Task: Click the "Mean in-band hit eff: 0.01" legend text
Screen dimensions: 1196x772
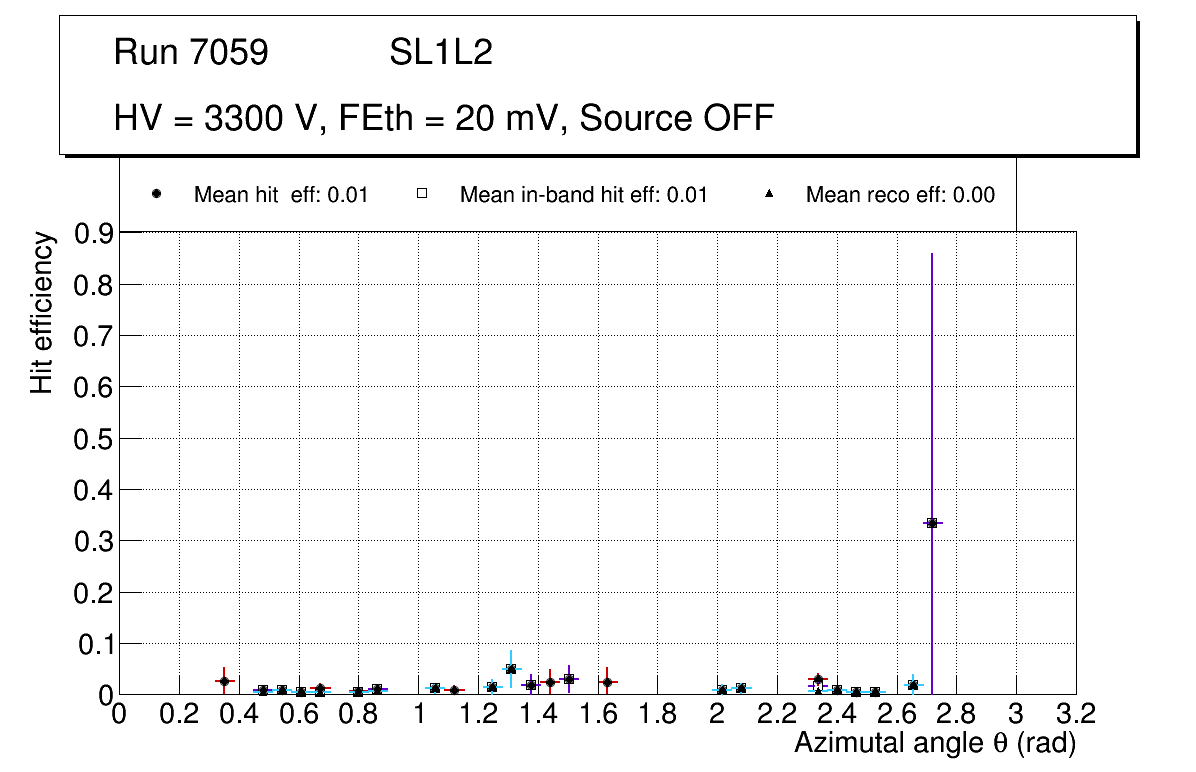Action: click(583, 195)
